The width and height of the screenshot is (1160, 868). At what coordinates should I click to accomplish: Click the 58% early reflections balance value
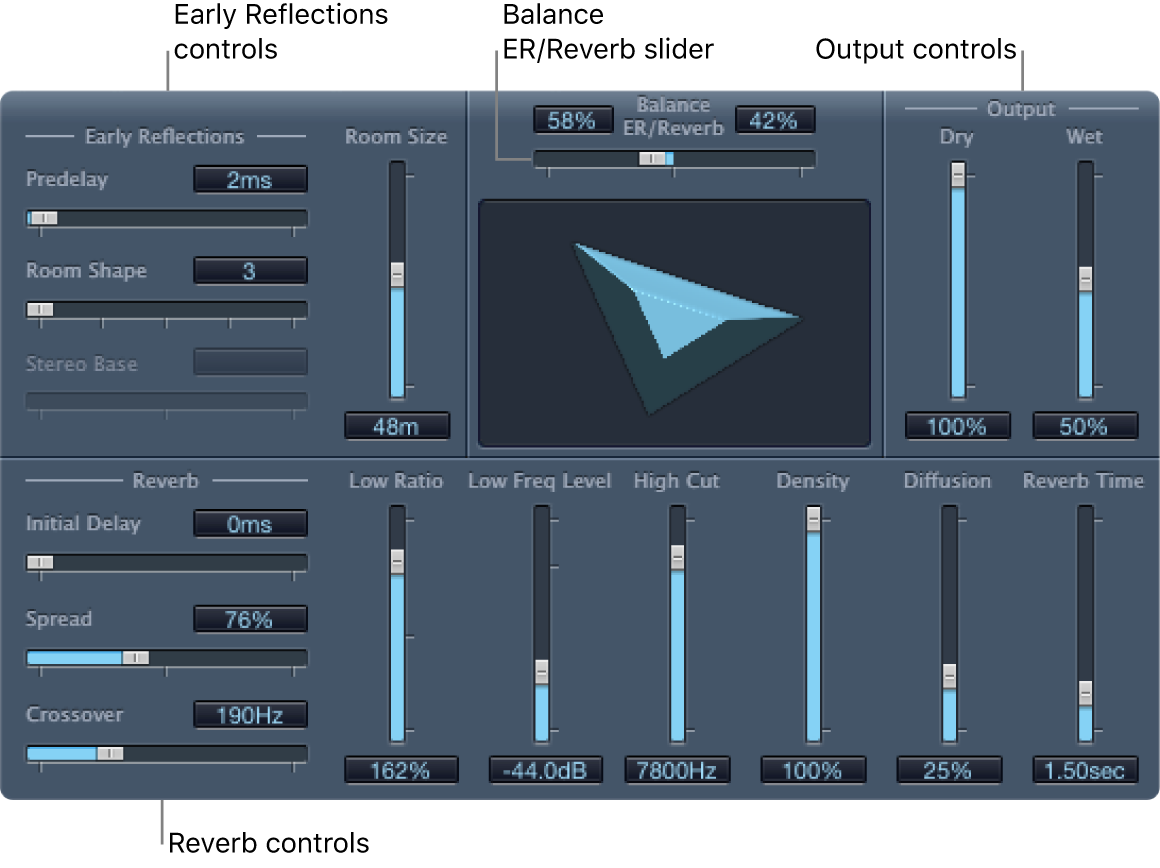(x=572, y=119)
